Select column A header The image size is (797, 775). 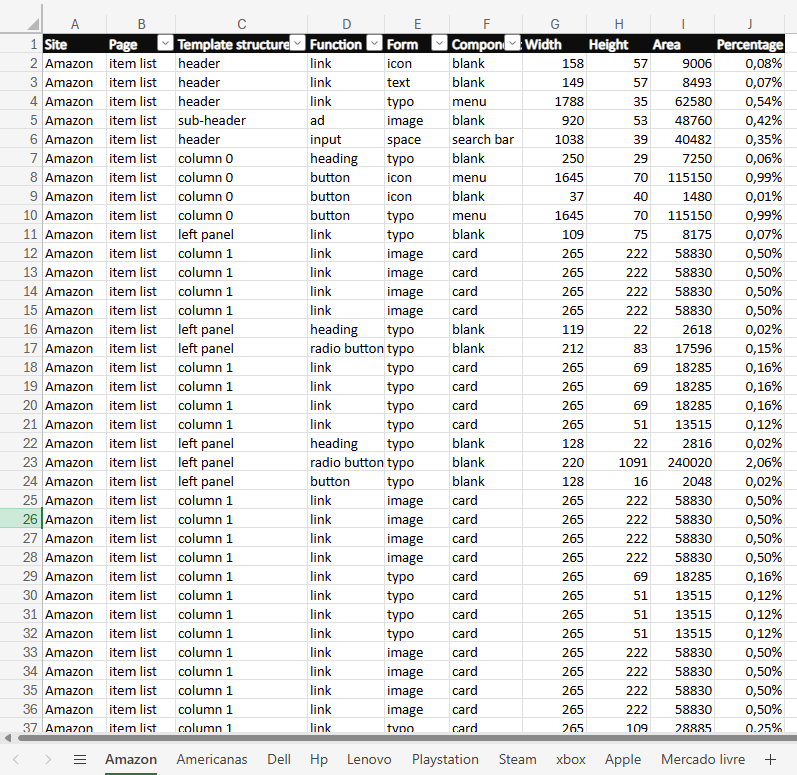coord(75,24)
